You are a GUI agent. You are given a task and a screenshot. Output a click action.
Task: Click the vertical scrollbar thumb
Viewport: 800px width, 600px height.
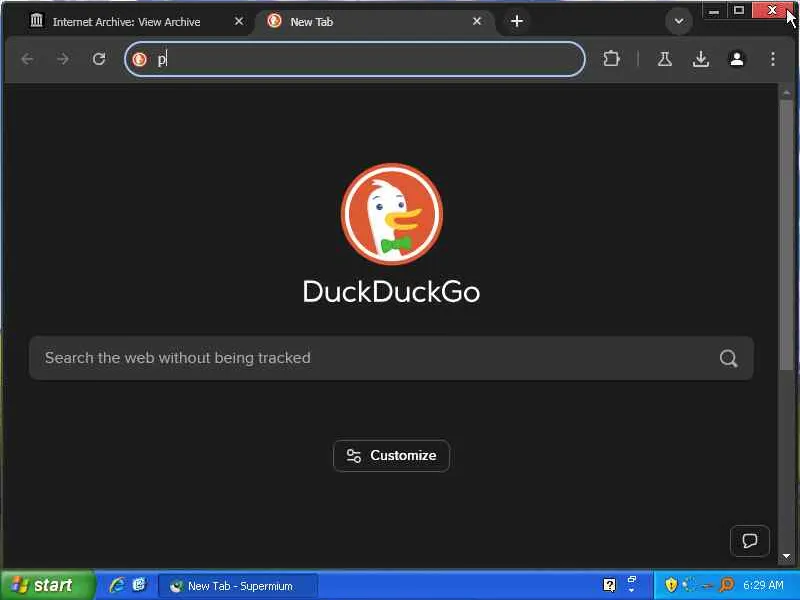(x=786, y=235)
